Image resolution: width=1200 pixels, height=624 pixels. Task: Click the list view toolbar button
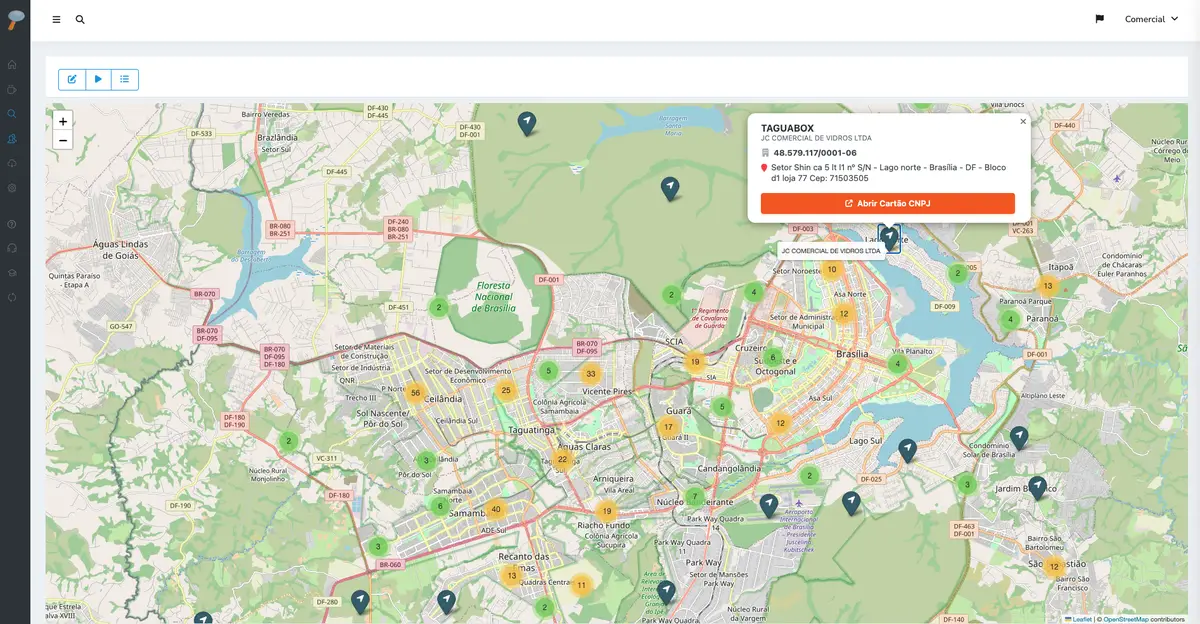coord(125,79)
